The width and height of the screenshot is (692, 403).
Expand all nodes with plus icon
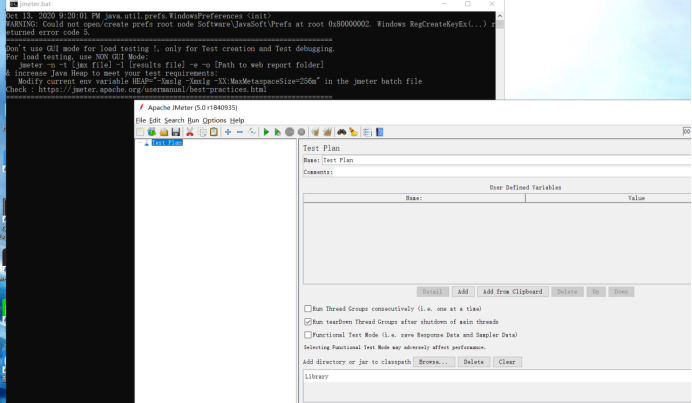[x=228, y=132]
